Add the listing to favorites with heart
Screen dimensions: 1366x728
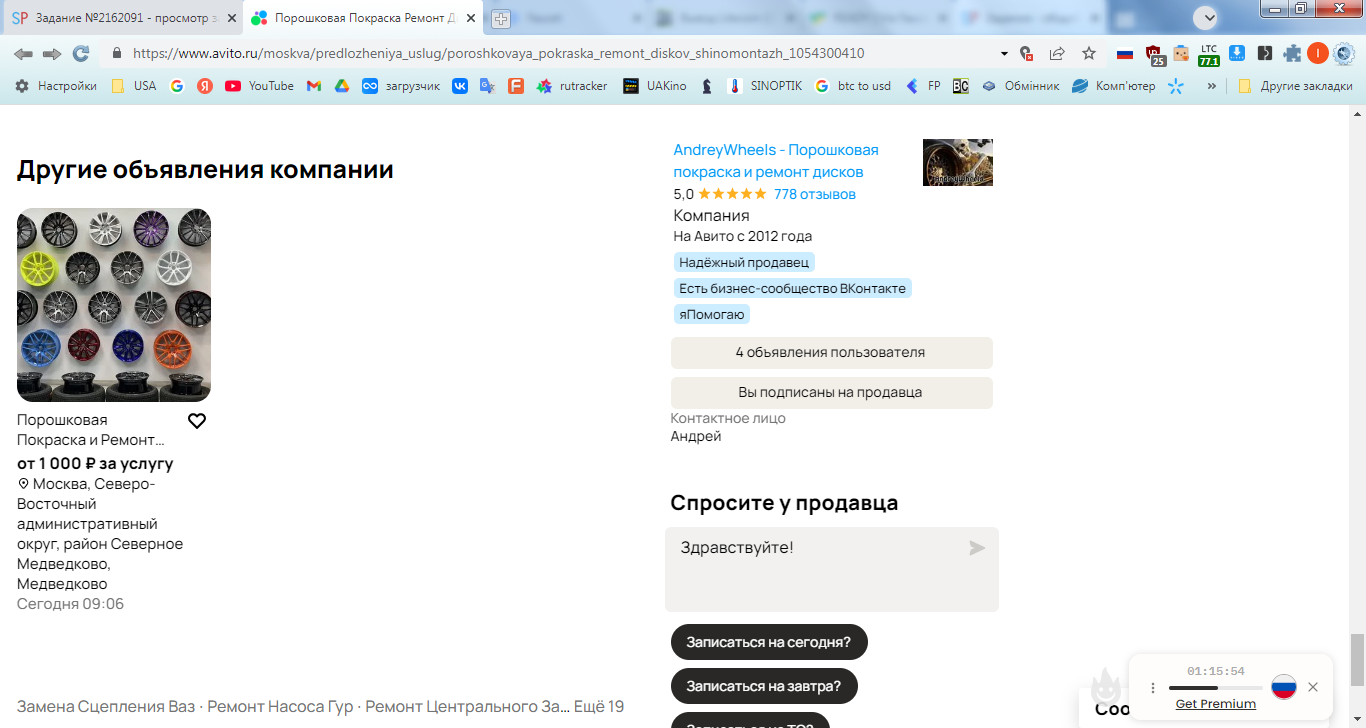pyautogui.click(x=197, y=421)
